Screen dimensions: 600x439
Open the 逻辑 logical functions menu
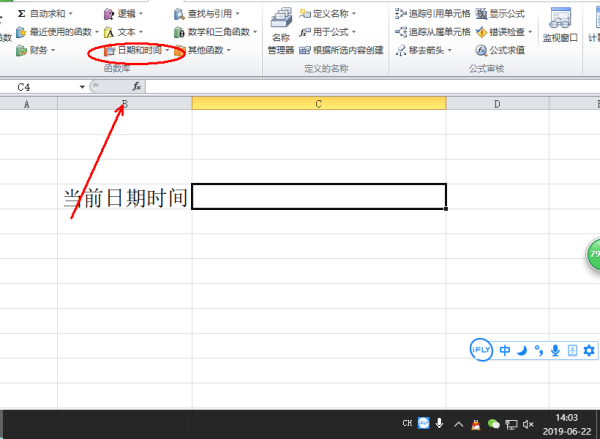[123, 14]
